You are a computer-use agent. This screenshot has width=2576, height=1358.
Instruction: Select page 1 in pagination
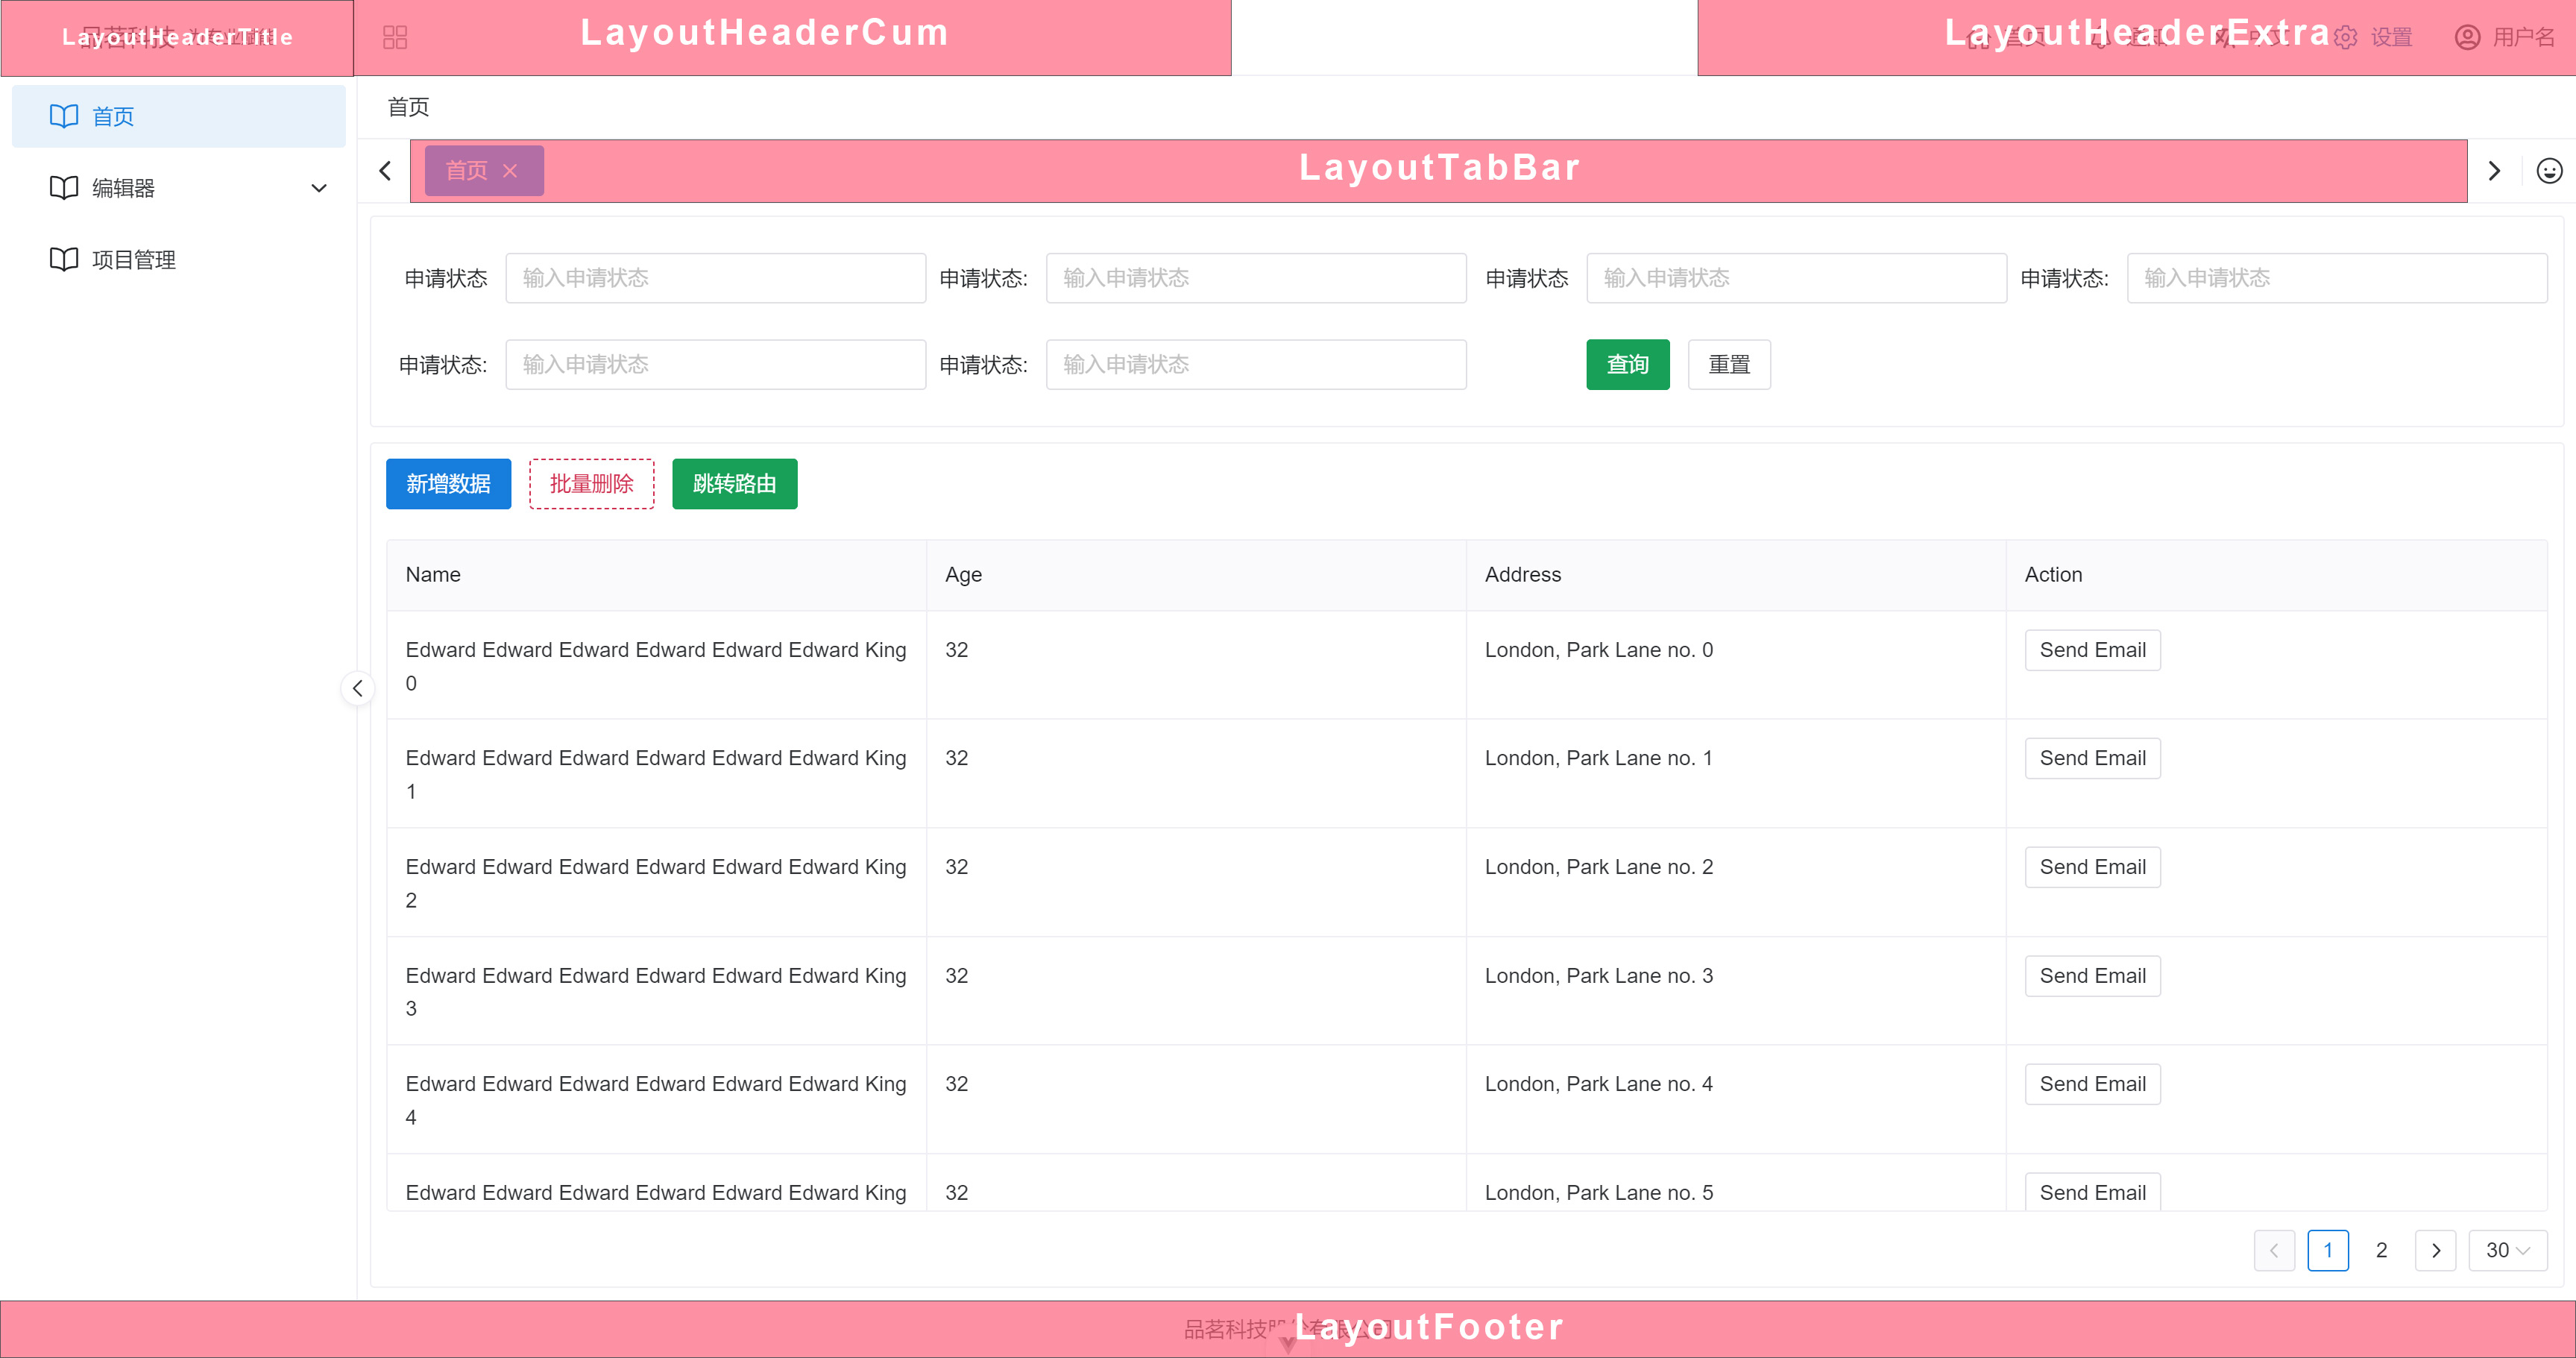tap(2327, 1250)
